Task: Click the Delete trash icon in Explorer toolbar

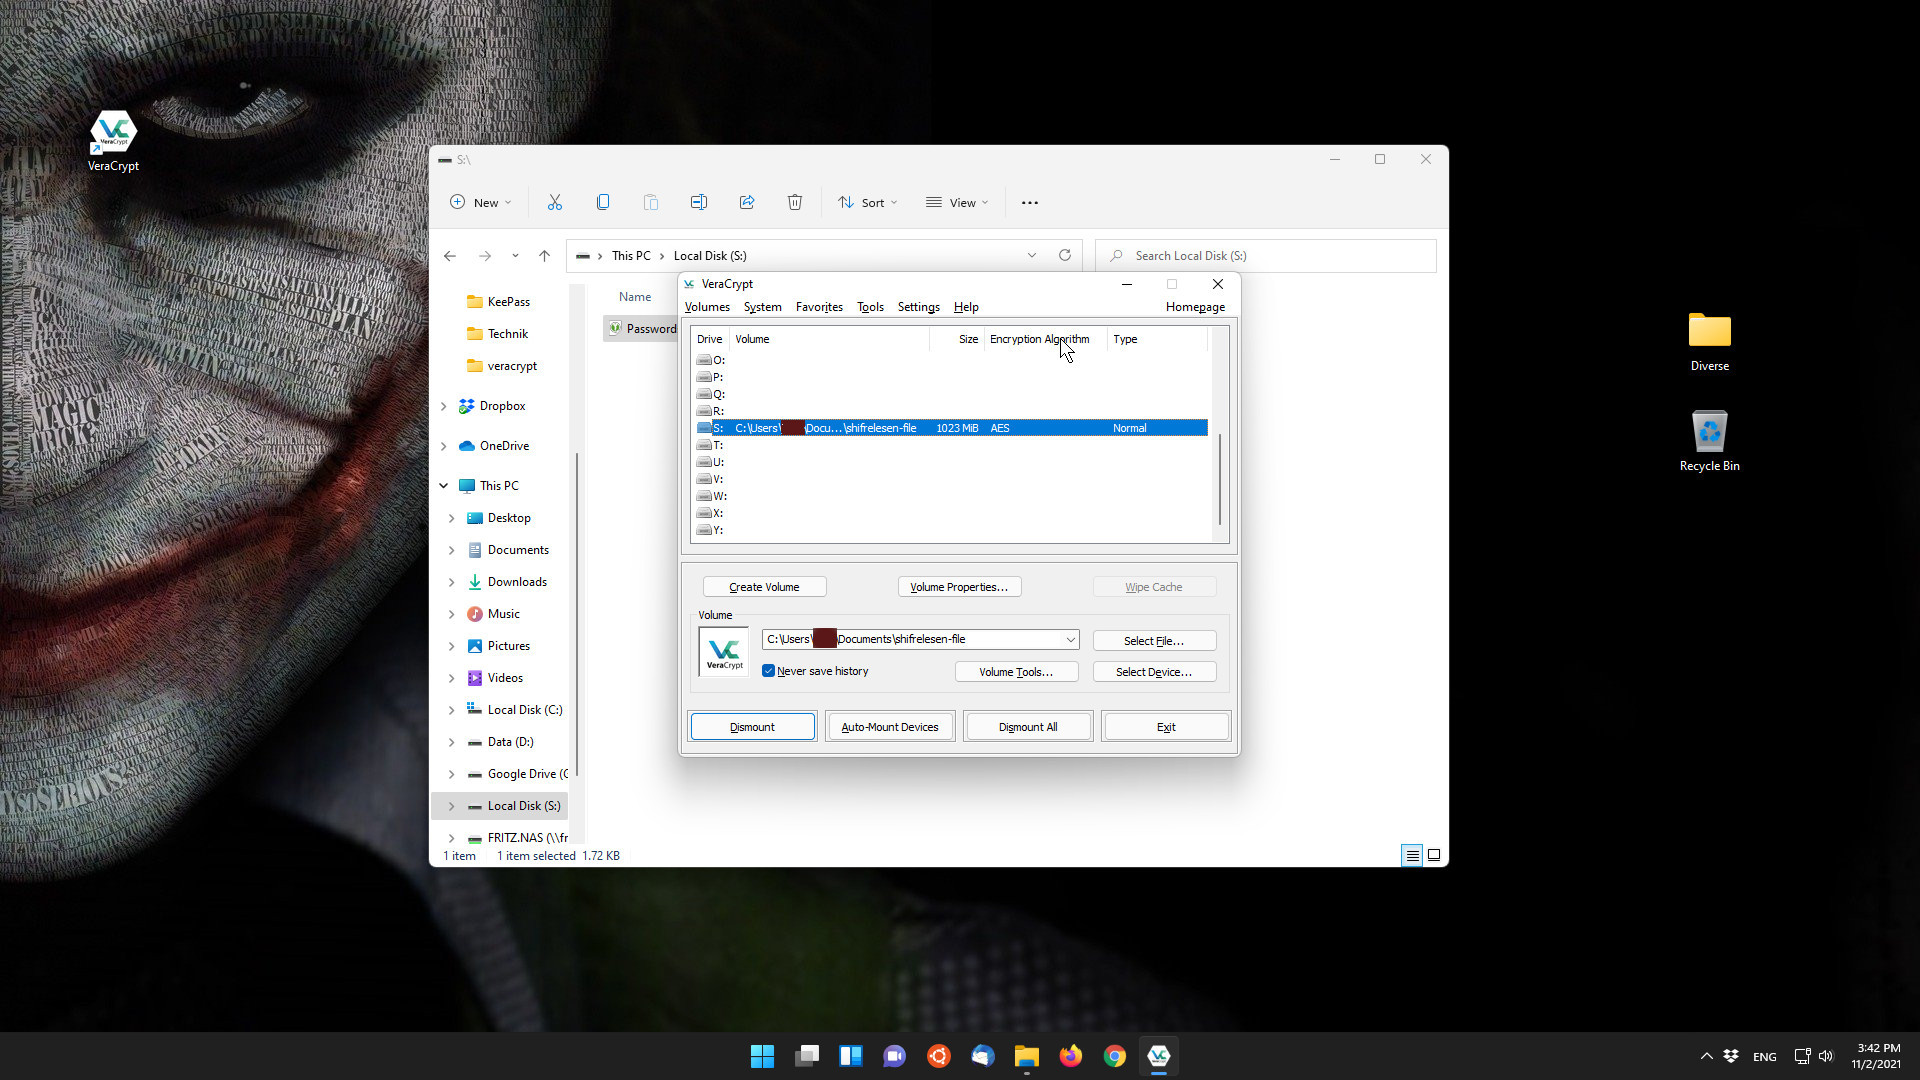Action: (x=795, y=202)
